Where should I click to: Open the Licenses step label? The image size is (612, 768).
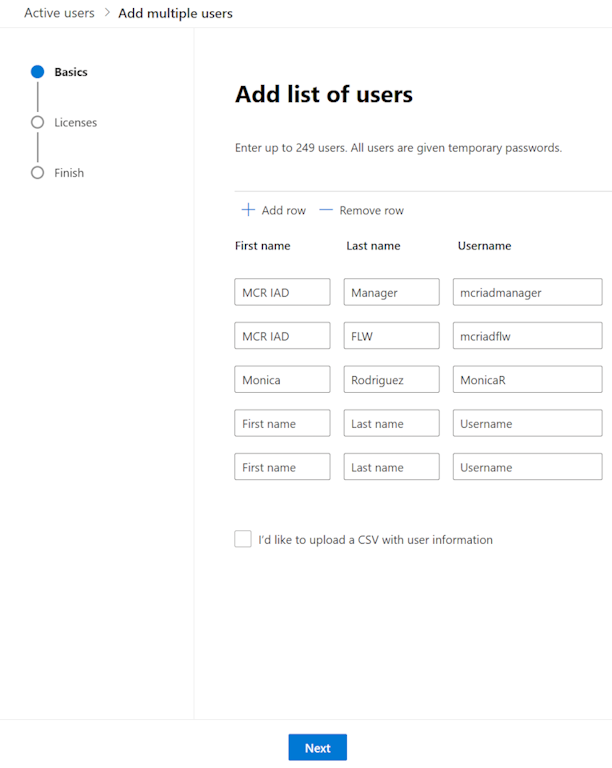click(75, 122)
